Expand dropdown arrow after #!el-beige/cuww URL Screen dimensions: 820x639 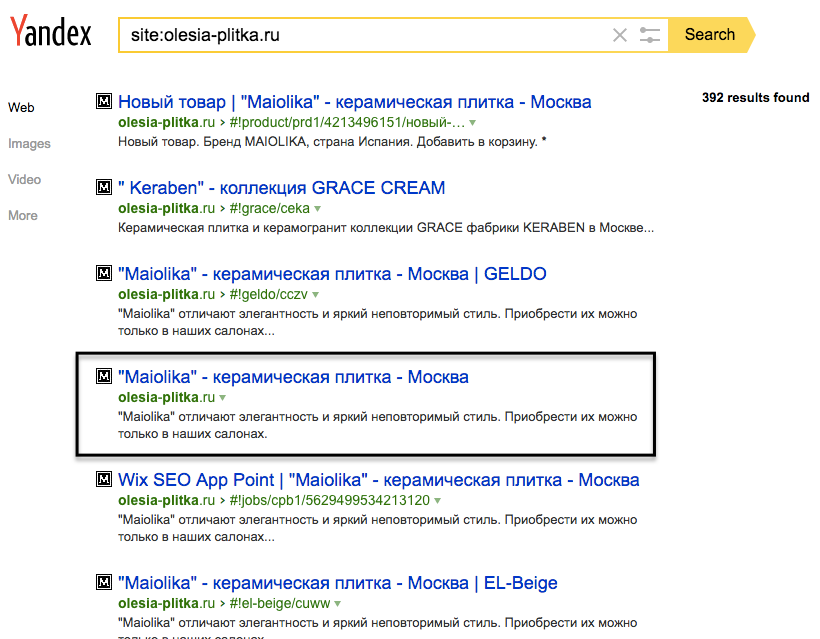click(x=338, y=604)
